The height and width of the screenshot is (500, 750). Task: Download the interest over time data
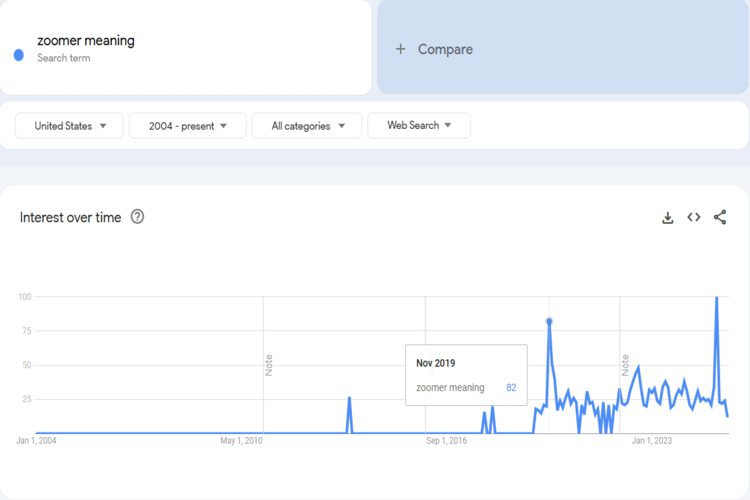pyautogui.click(x=668, y=218)
